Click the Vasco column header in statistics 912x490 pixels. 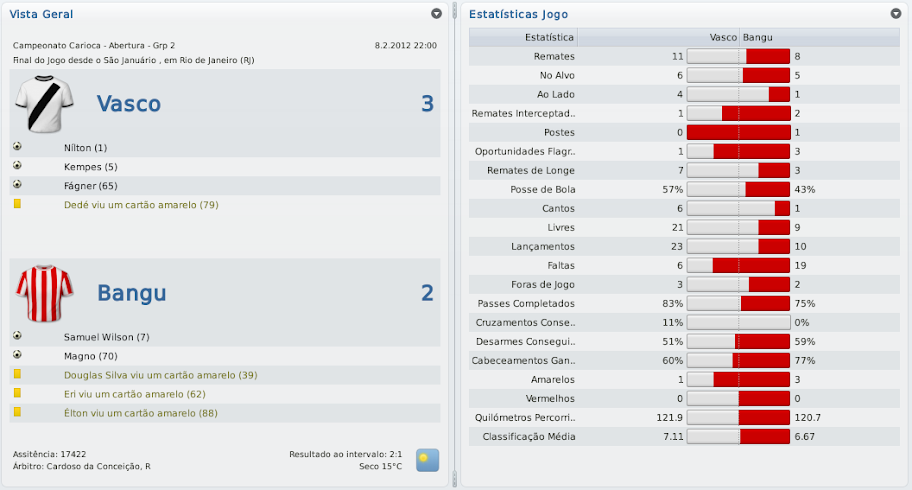click(722, 37)
